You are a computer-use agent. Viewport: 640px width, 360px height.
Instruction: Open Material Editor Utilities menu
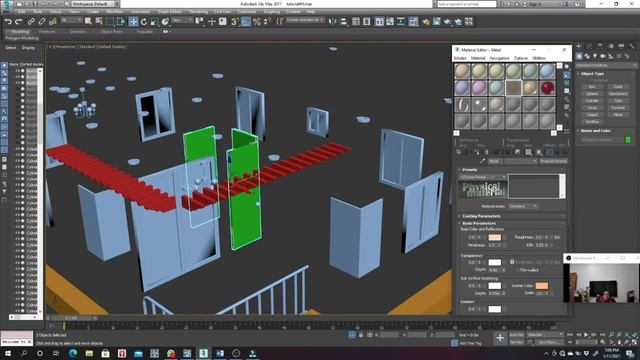539,58
